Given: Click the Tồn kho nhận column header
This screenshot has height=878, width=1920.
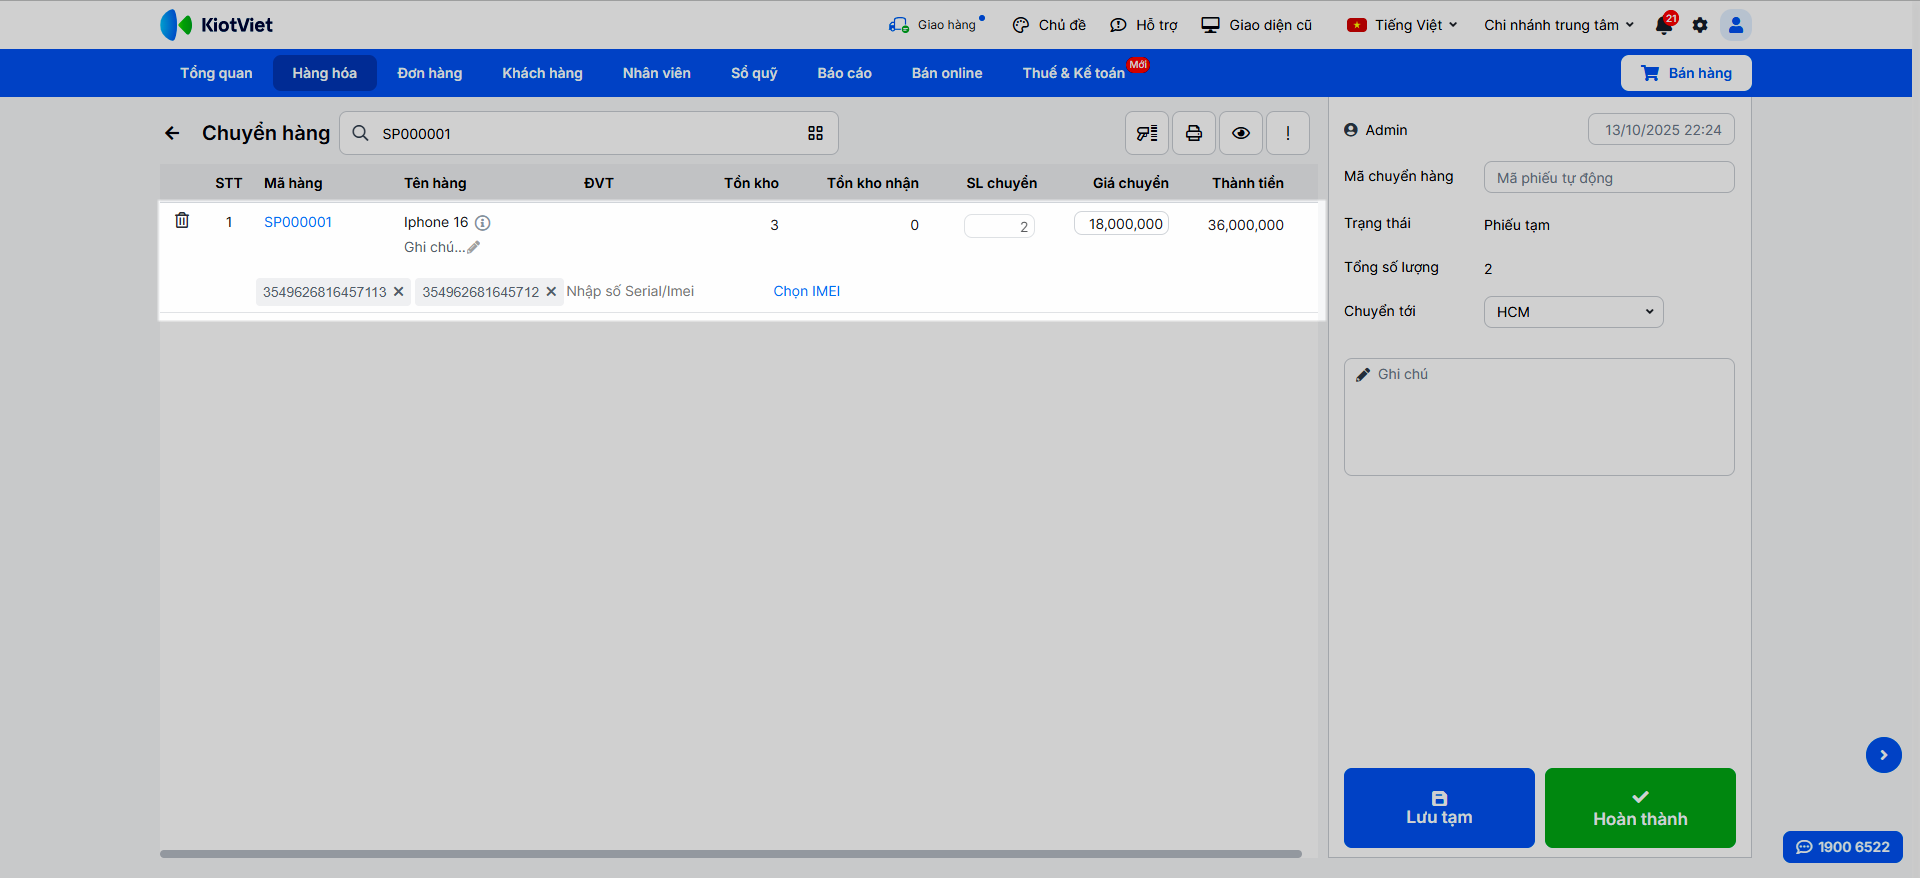Looking at the screenshot, I should [x=873, y=183].
